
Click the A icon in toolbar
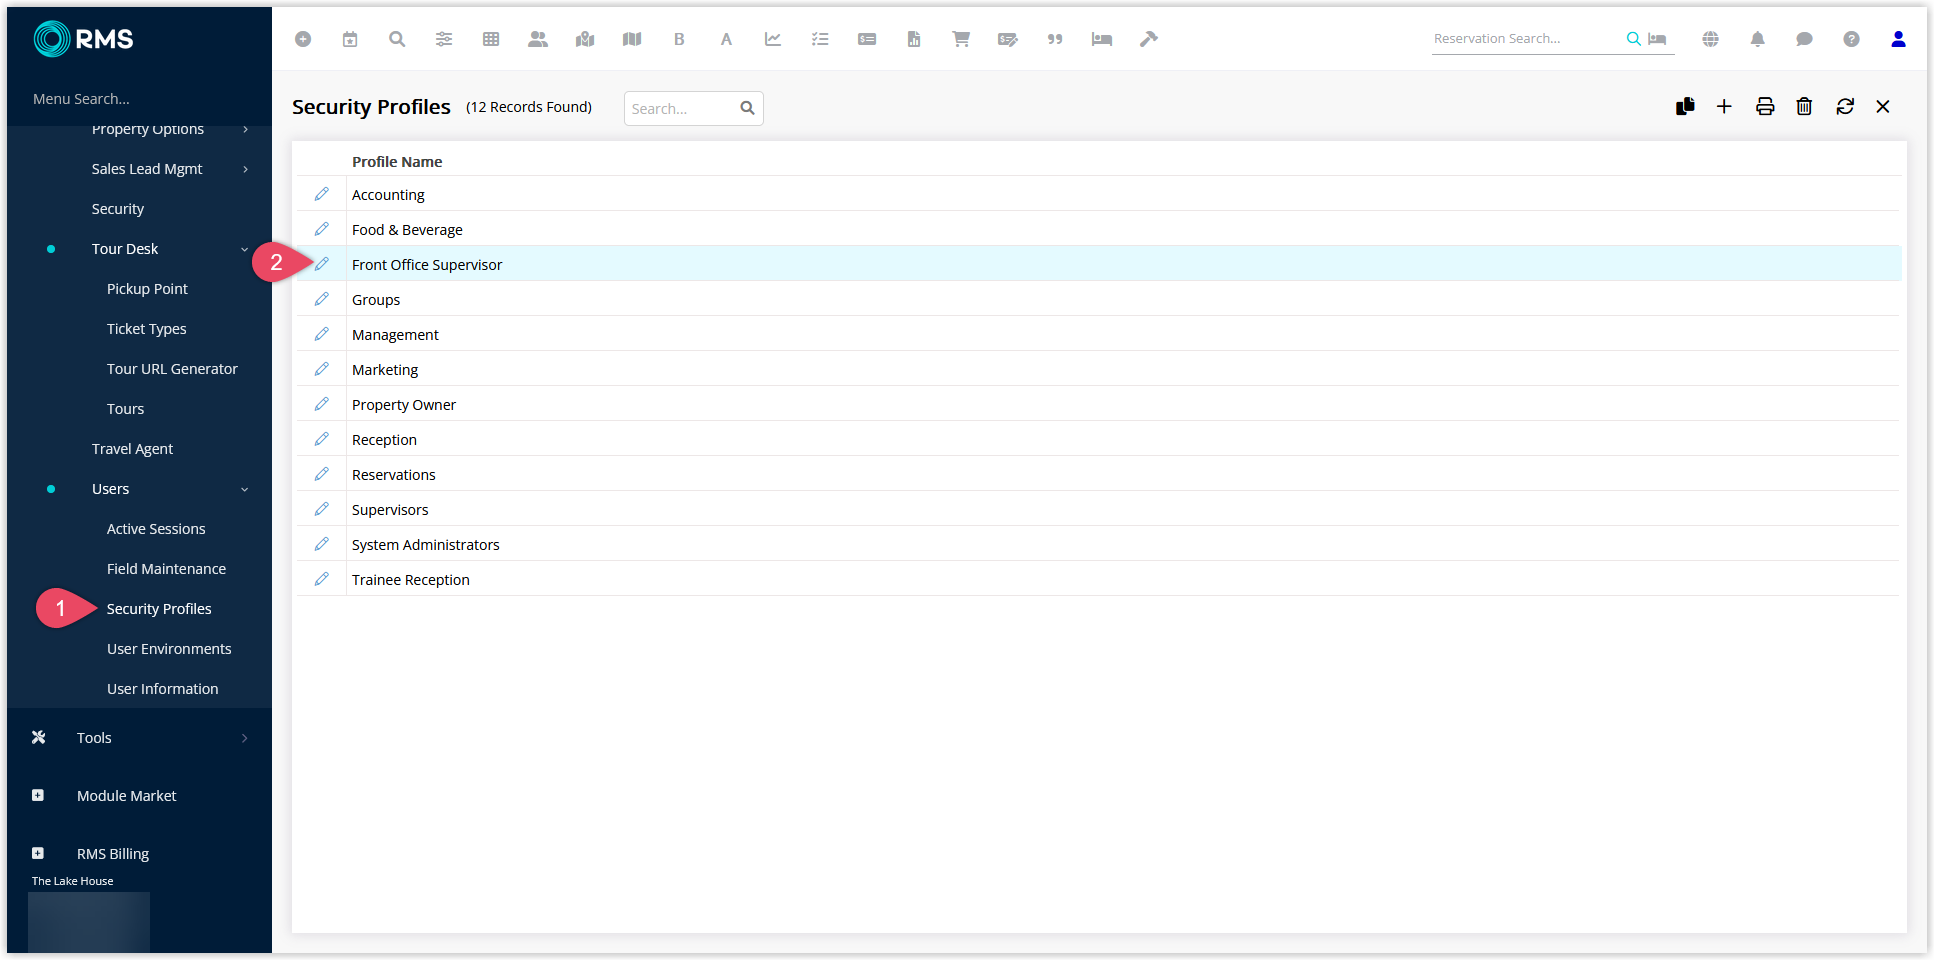pyautogui.click(x=726, y=39)
